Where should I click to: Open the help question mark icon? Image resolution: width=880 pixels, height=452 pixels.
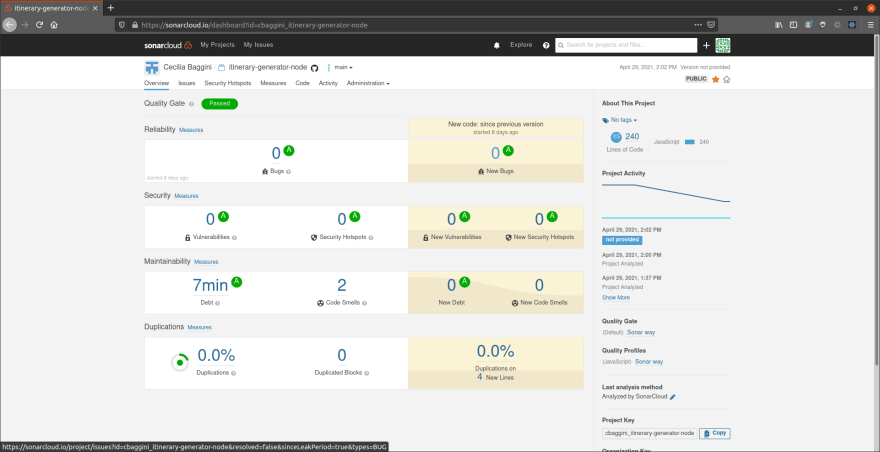[546, 45]
